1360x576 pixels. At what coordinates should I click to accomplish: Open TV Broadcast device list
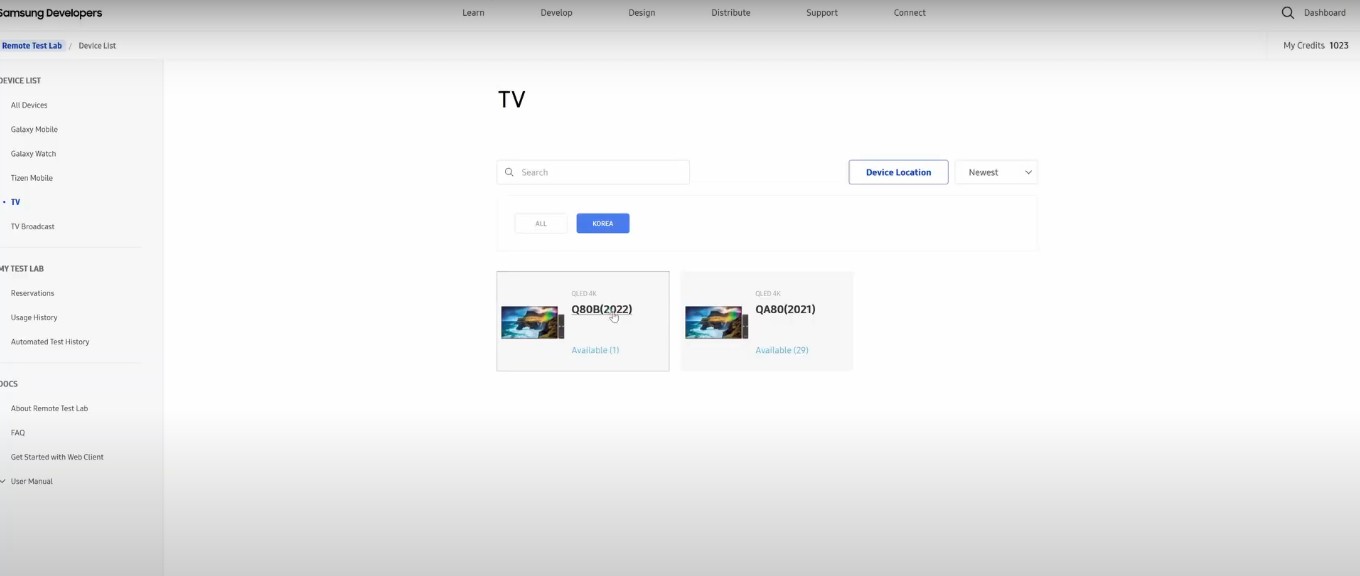point(33,227)
